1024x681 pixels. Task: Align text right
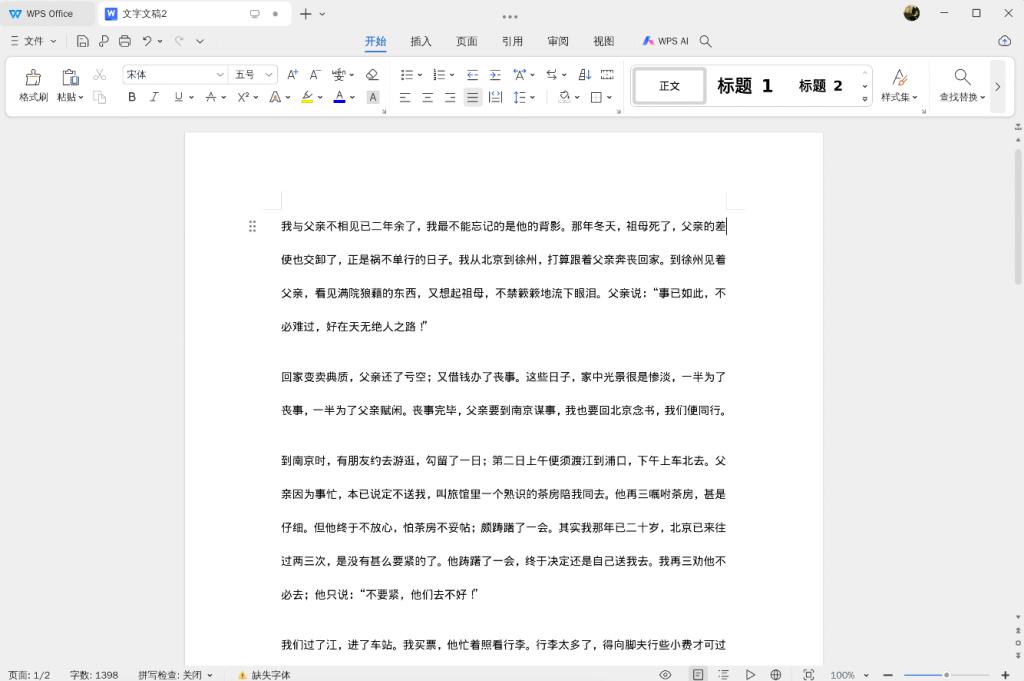[450, 97]
